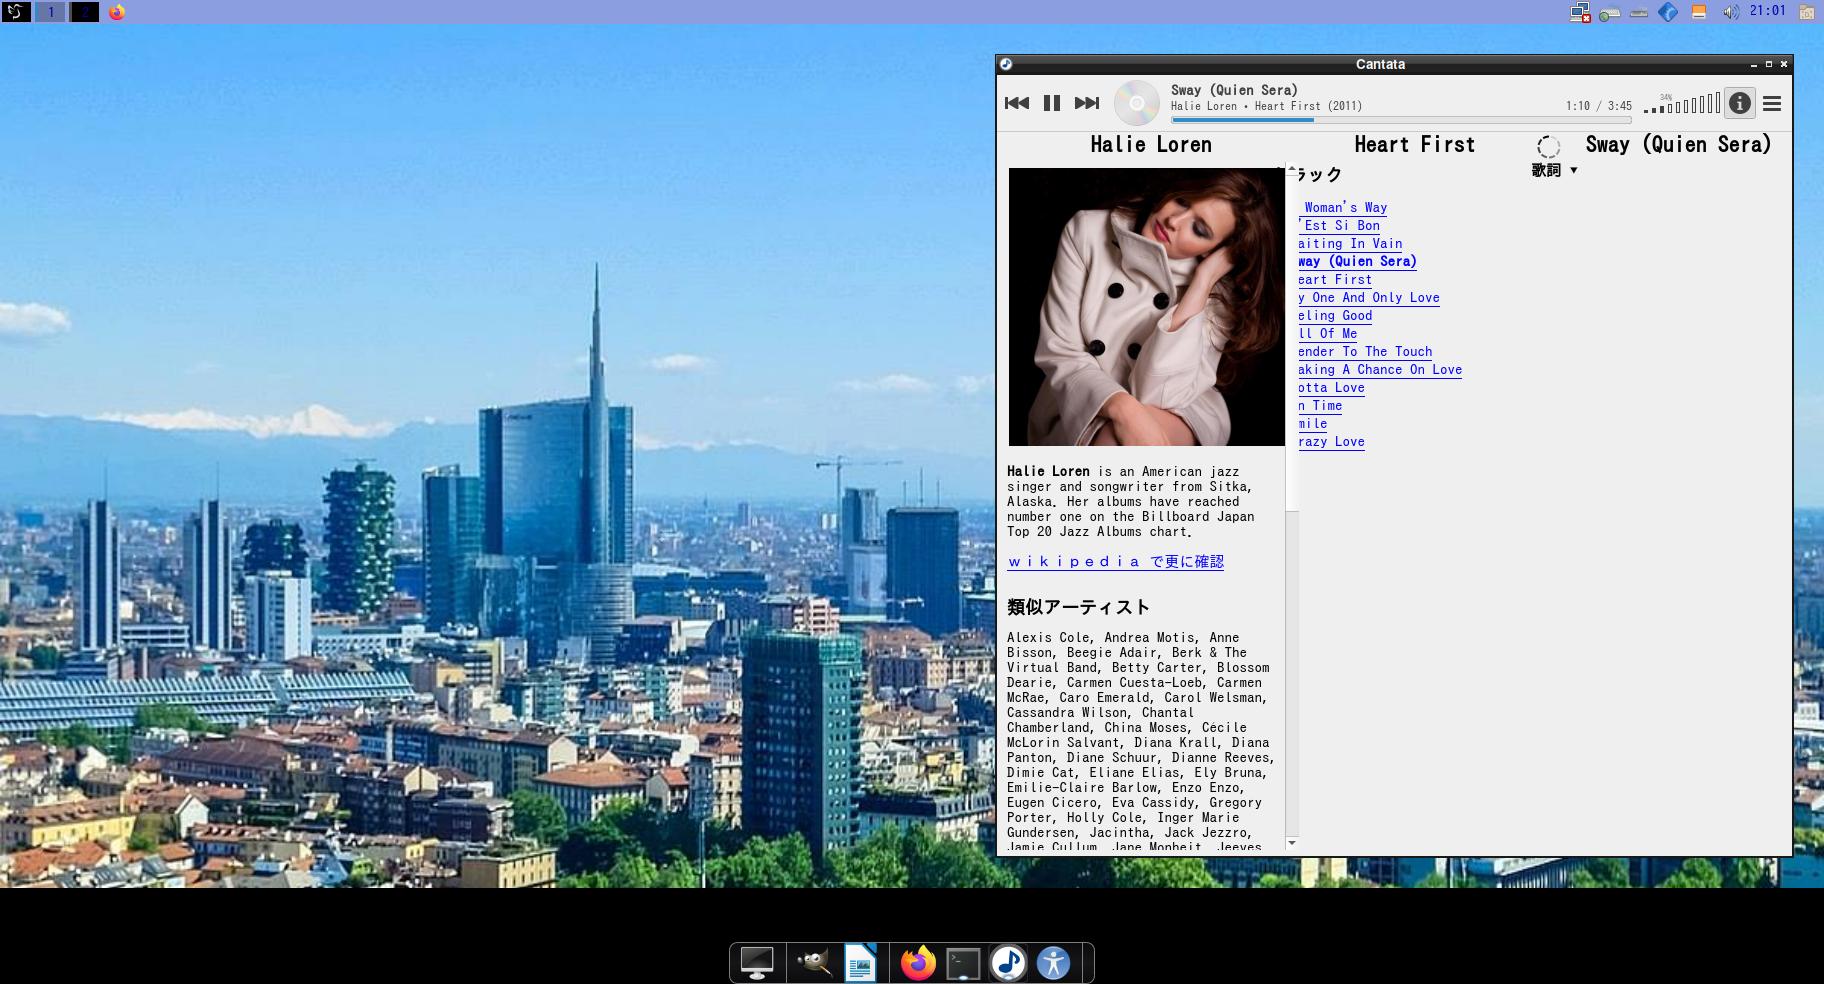Screen dimensions: 1824x984
Task: Pause the currently playing song
Action: pos(1051,102)
